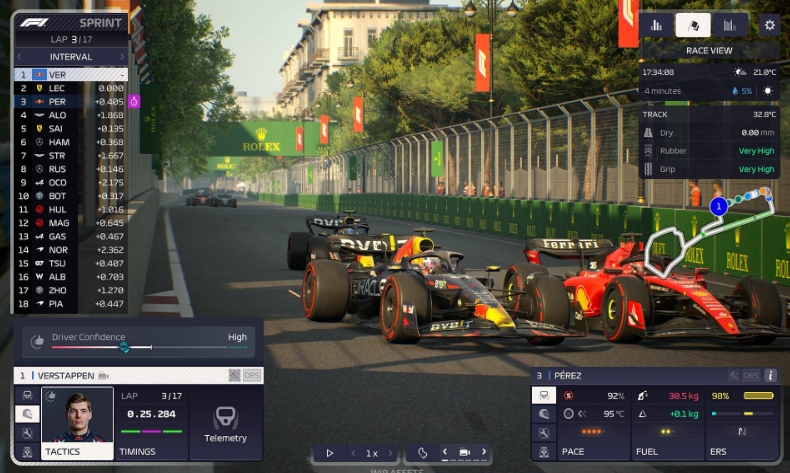Viewport: 790px width, 473px height.
Task: Click the 1x speed value
Action: coord(372,453)
